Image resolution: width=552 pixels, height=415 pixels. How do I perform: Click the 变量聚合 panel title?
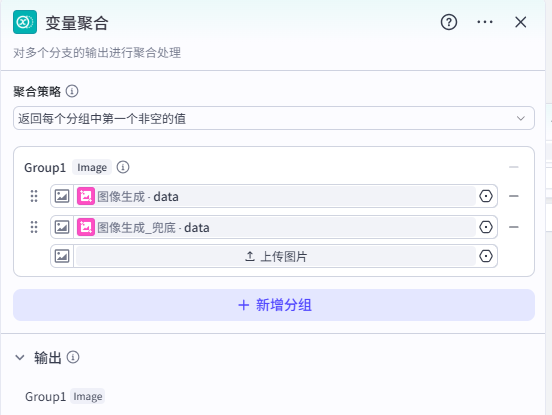pyautogui.click(x=77, y=23)
